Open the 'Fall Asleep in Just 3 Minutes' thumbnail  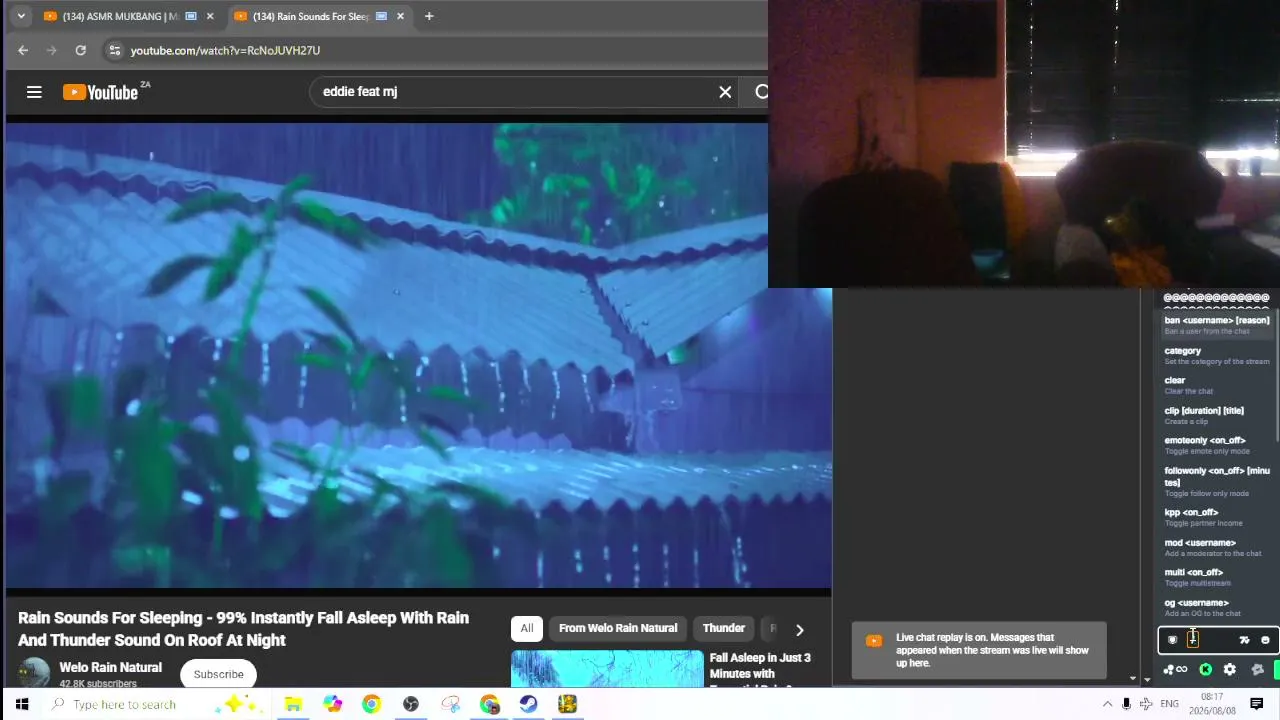click(x=607, y=669)
